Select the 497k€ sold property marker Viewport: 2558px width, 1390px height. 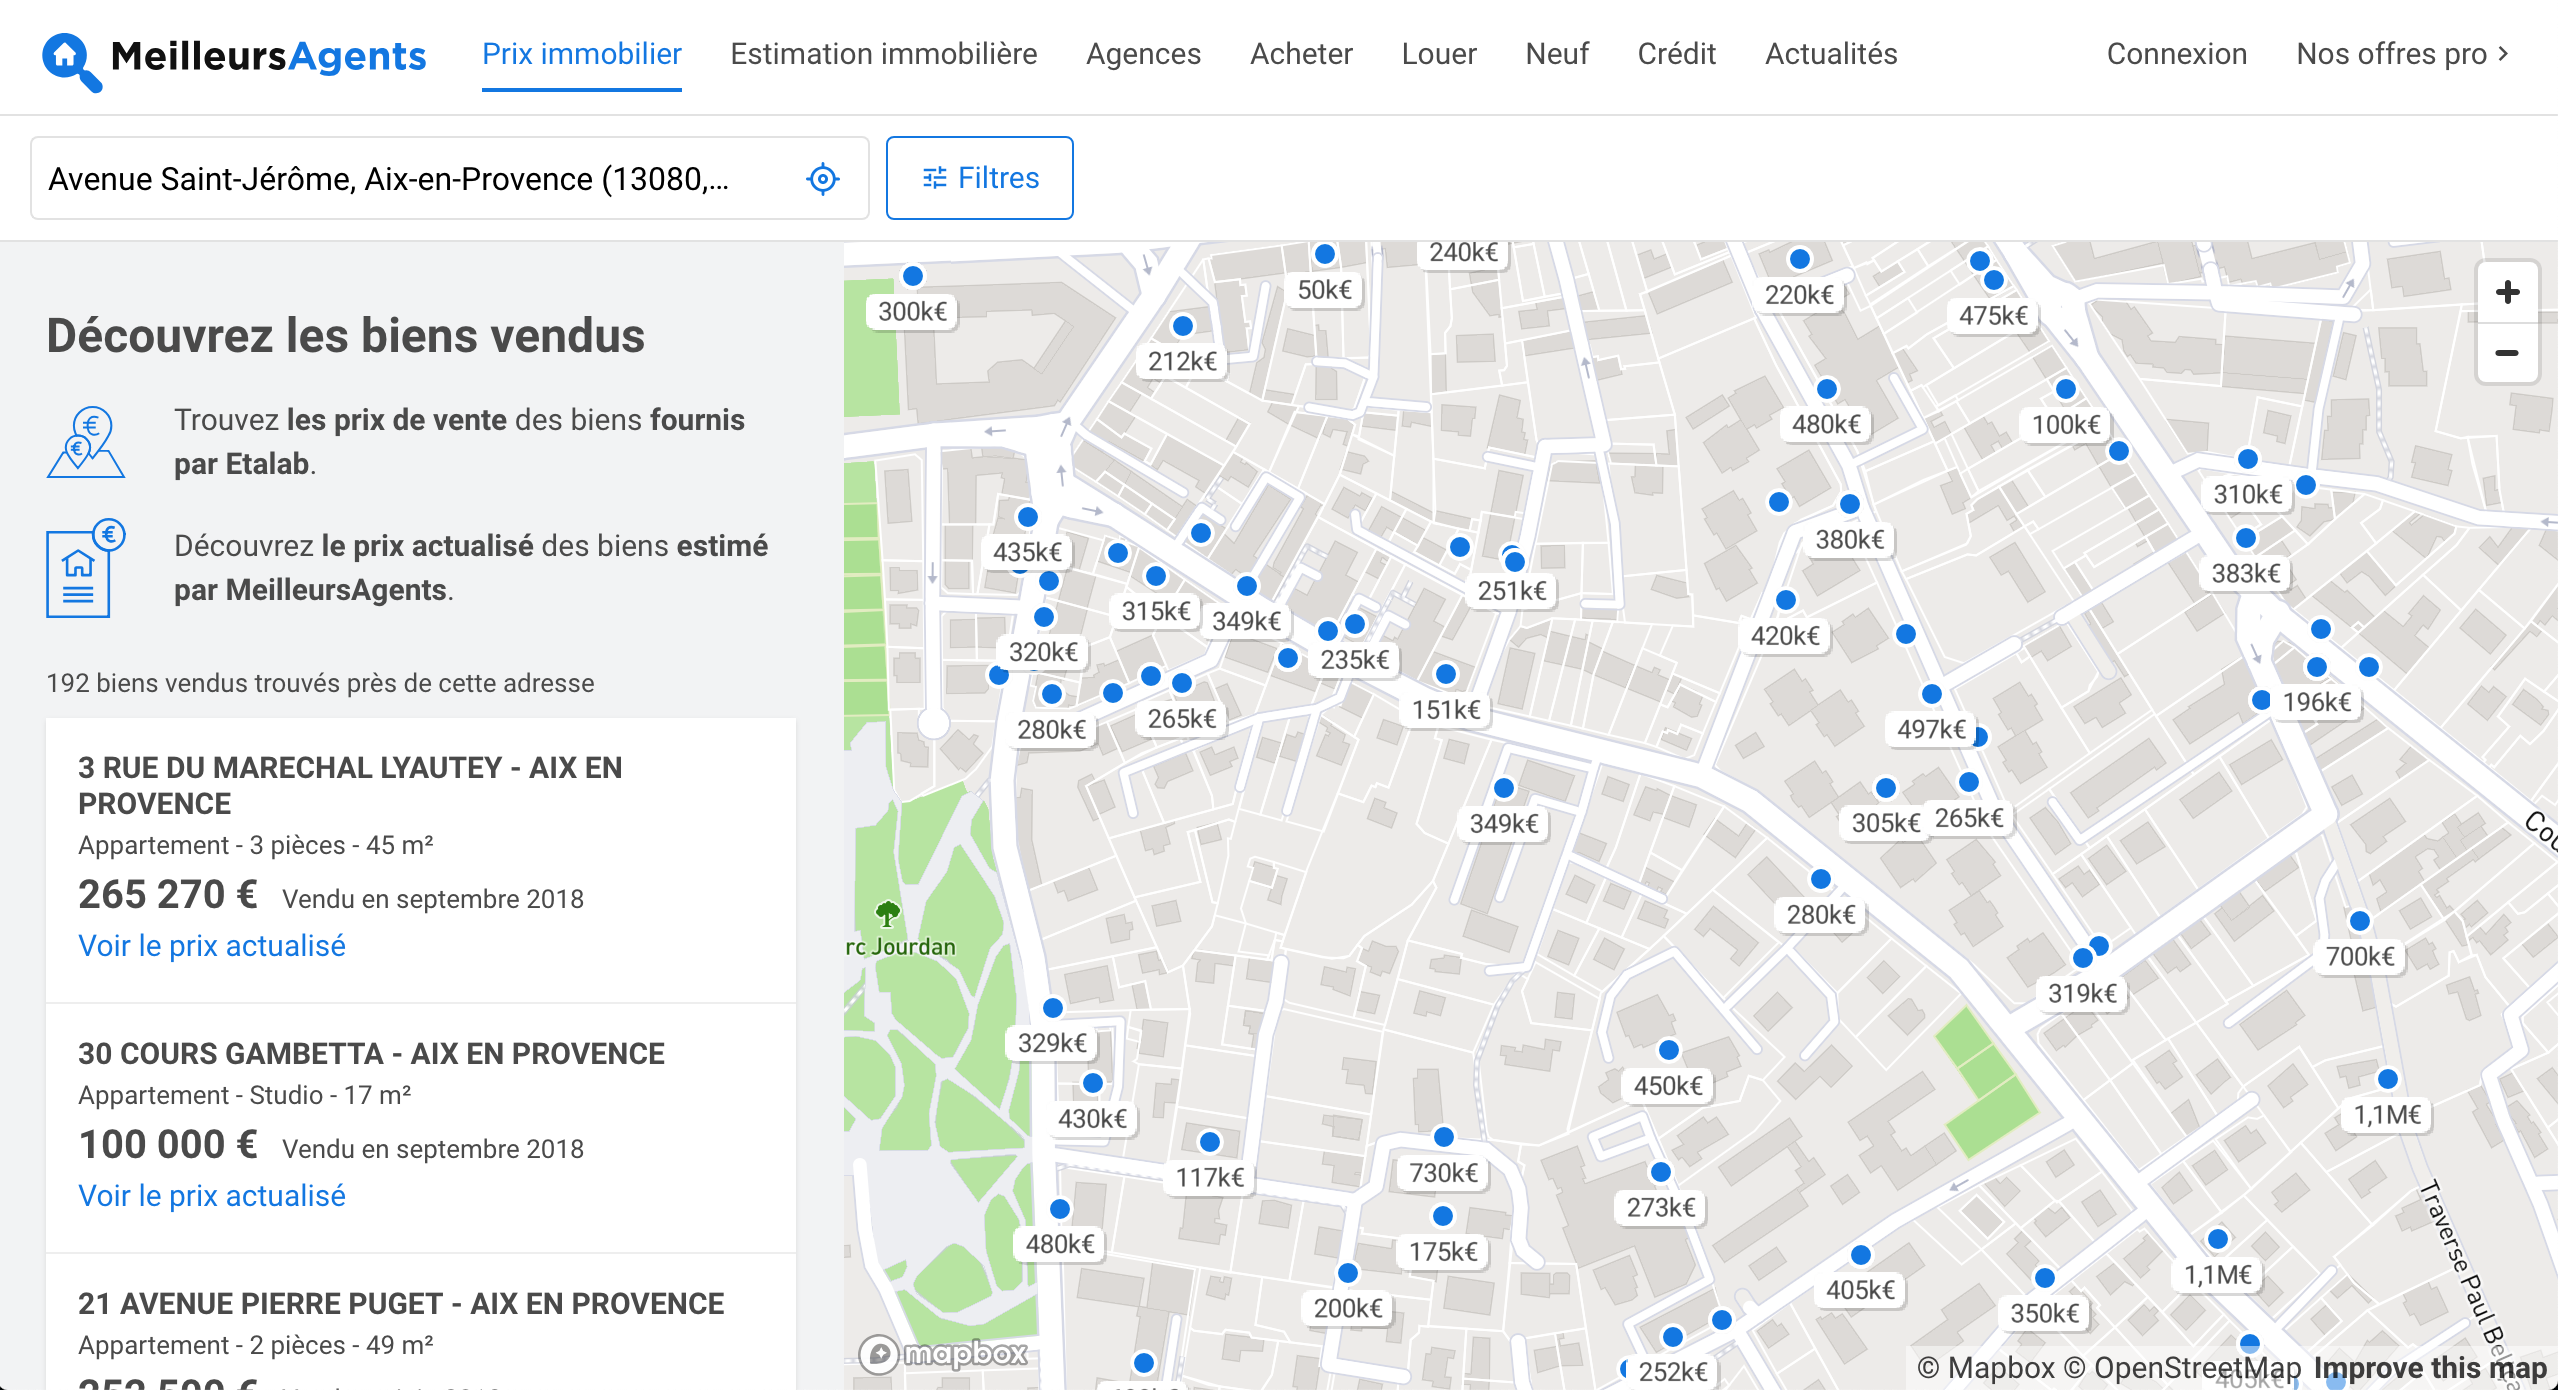click(x=1930, y=729)
